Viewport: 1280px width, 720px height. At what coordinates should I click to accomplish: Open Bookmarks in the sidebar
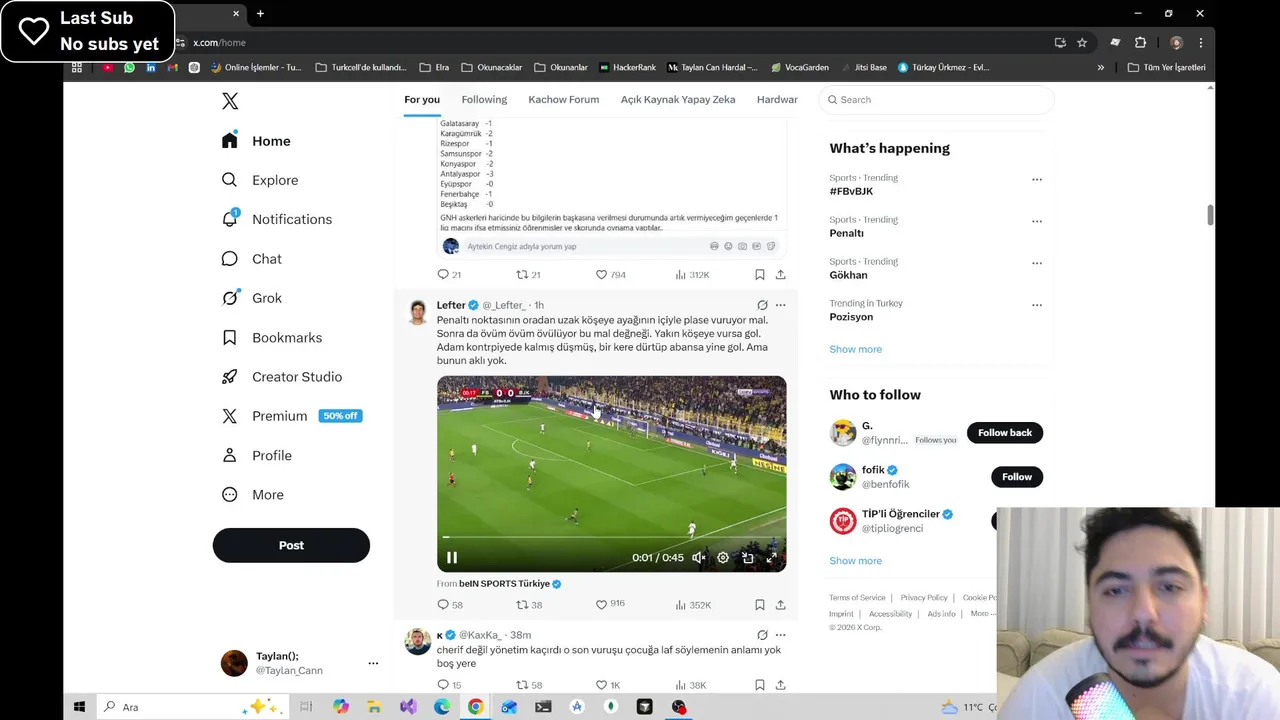click(272, 338)
